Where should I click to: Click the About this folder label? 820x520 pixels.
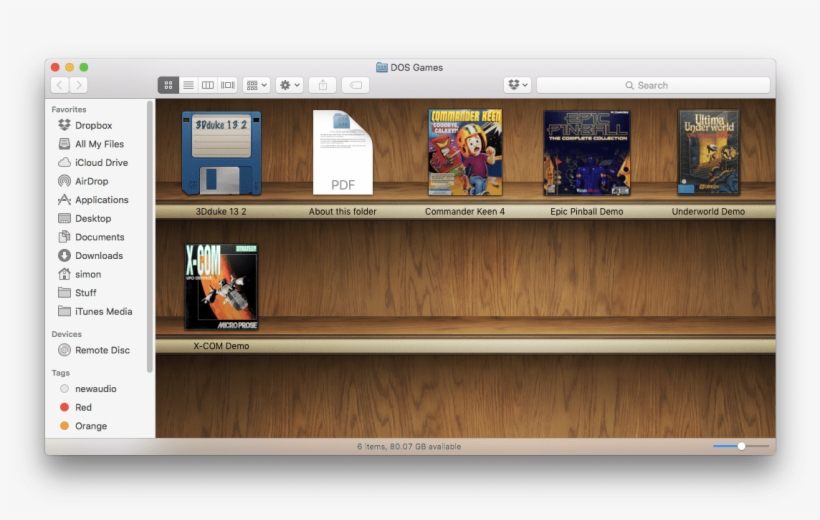[x=343, y=211]
